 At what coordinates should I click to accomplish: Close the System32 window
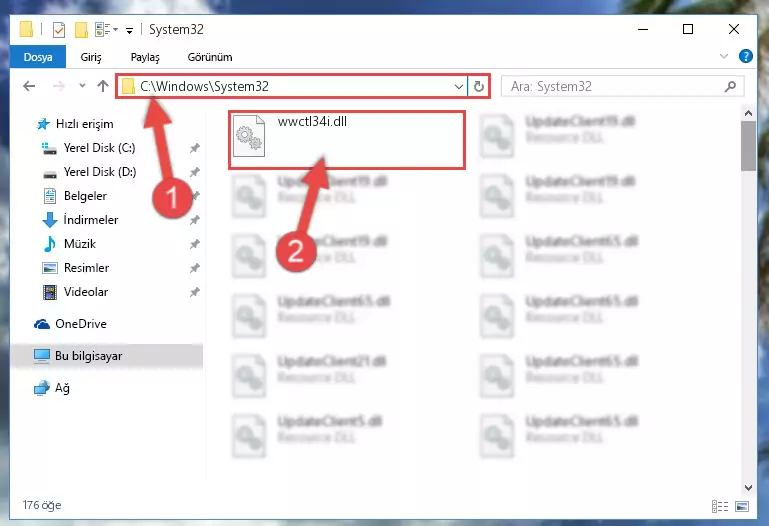click(734, 29)
